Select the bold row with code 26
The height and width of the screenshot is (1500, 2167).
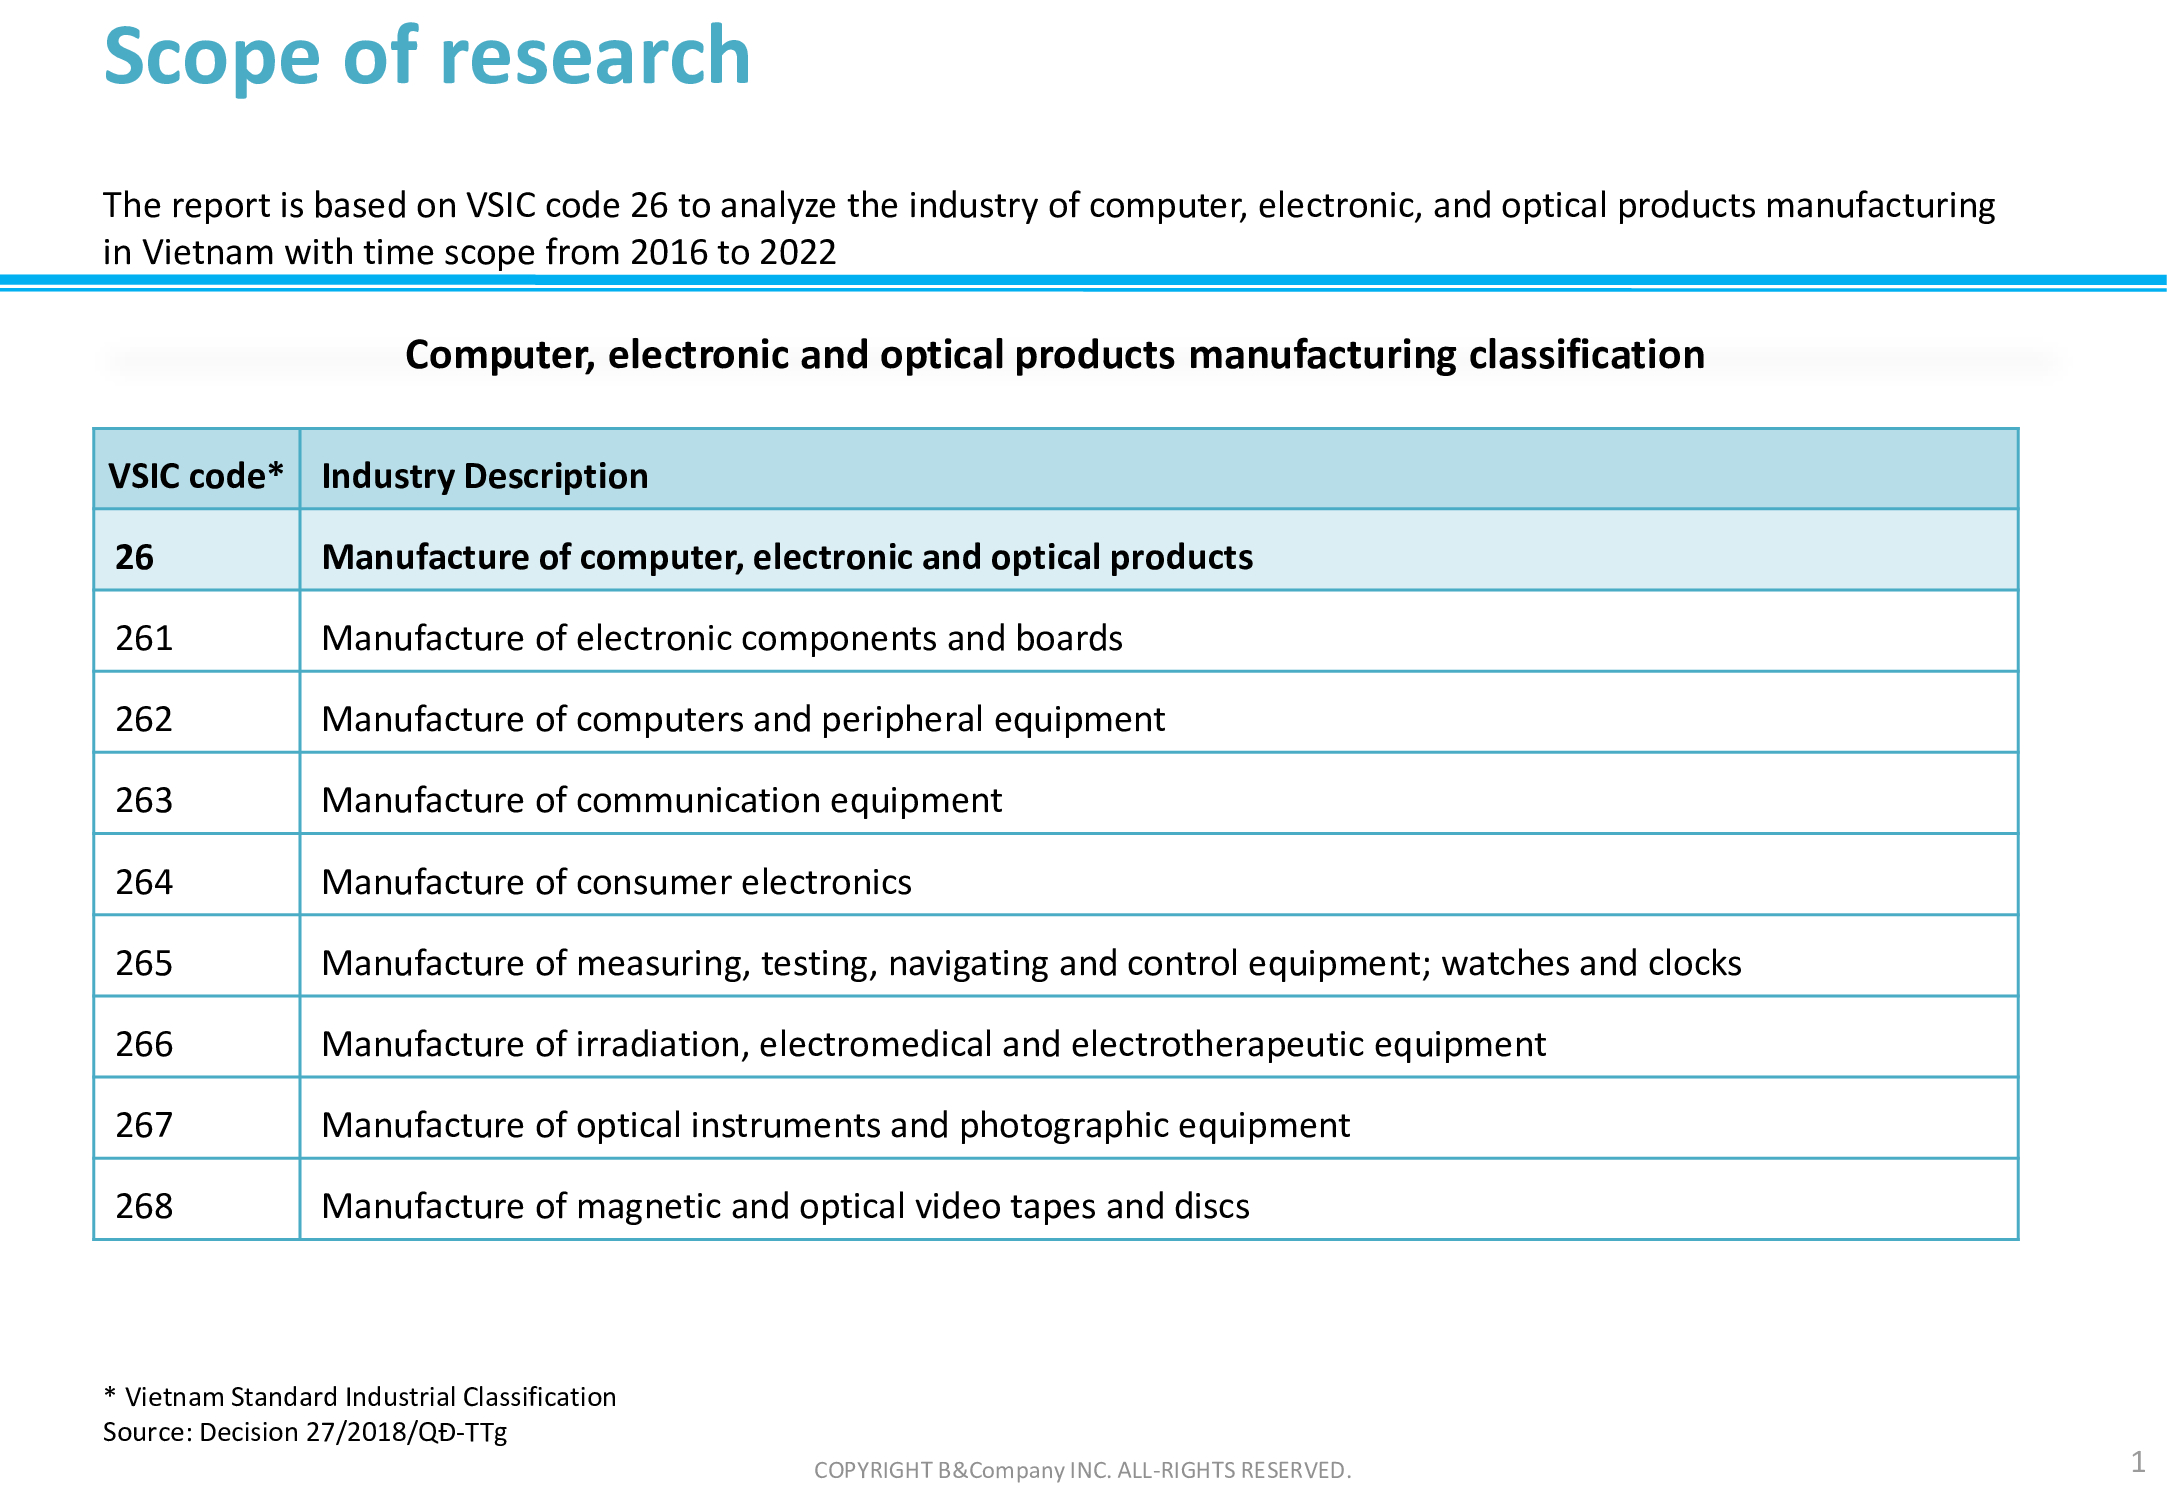point(786,557)
